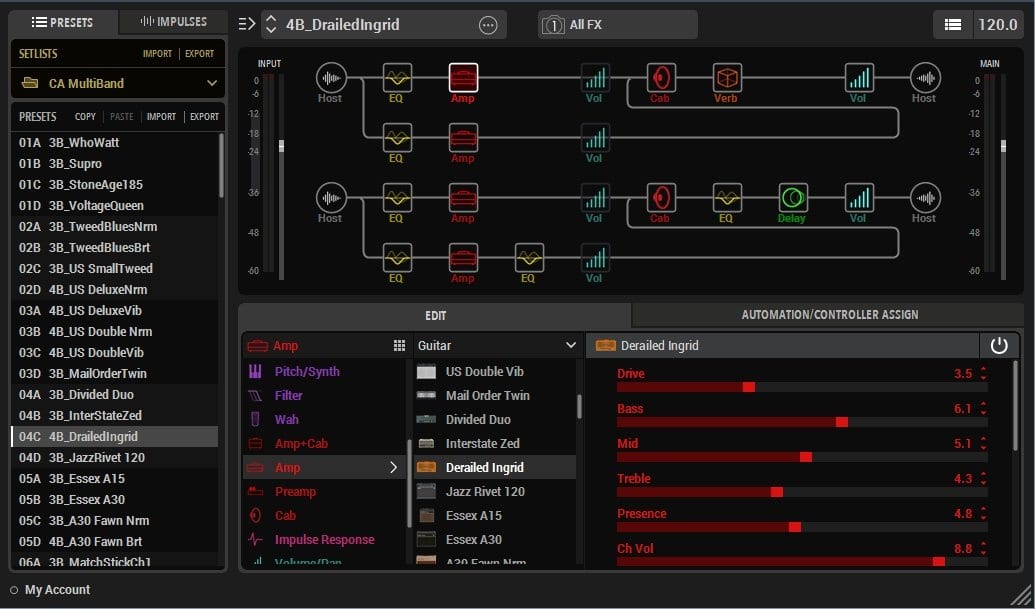Click IMPORT in the Presets toolbar
The width and height of the screenshot is (1035, 609).
click(161, 116)
